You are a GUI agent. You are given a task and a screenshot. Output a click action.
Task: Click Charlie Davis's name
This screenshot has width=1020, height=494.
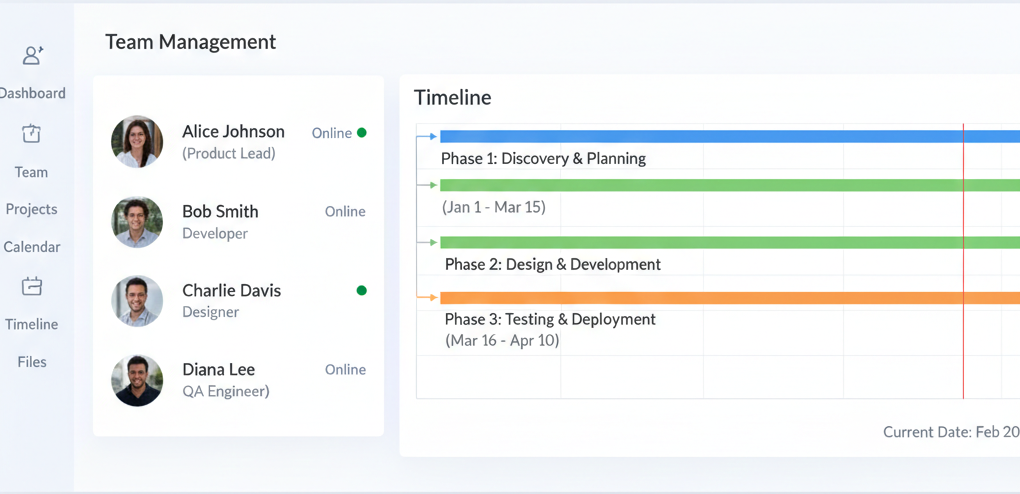(232, 290)
